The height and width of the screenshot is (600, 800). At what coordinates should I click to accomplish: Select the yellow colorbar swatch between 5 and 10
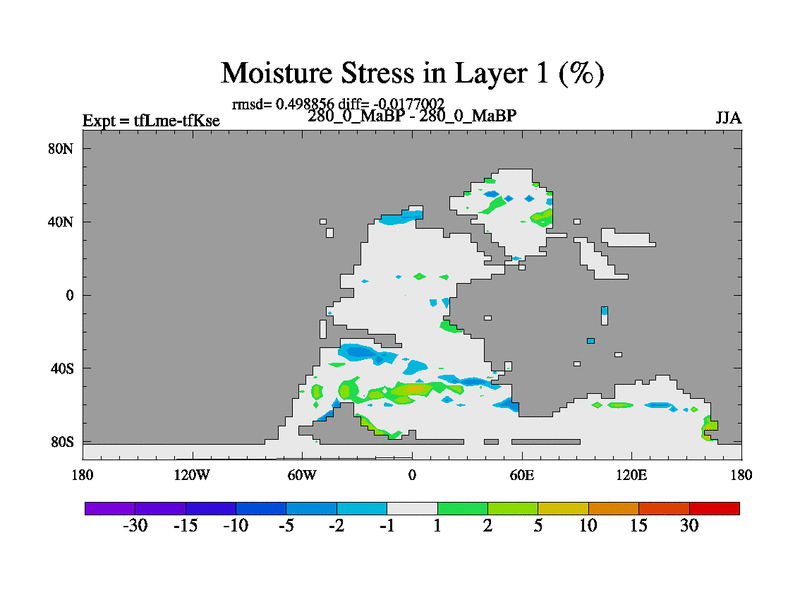[x=563, y=508]
